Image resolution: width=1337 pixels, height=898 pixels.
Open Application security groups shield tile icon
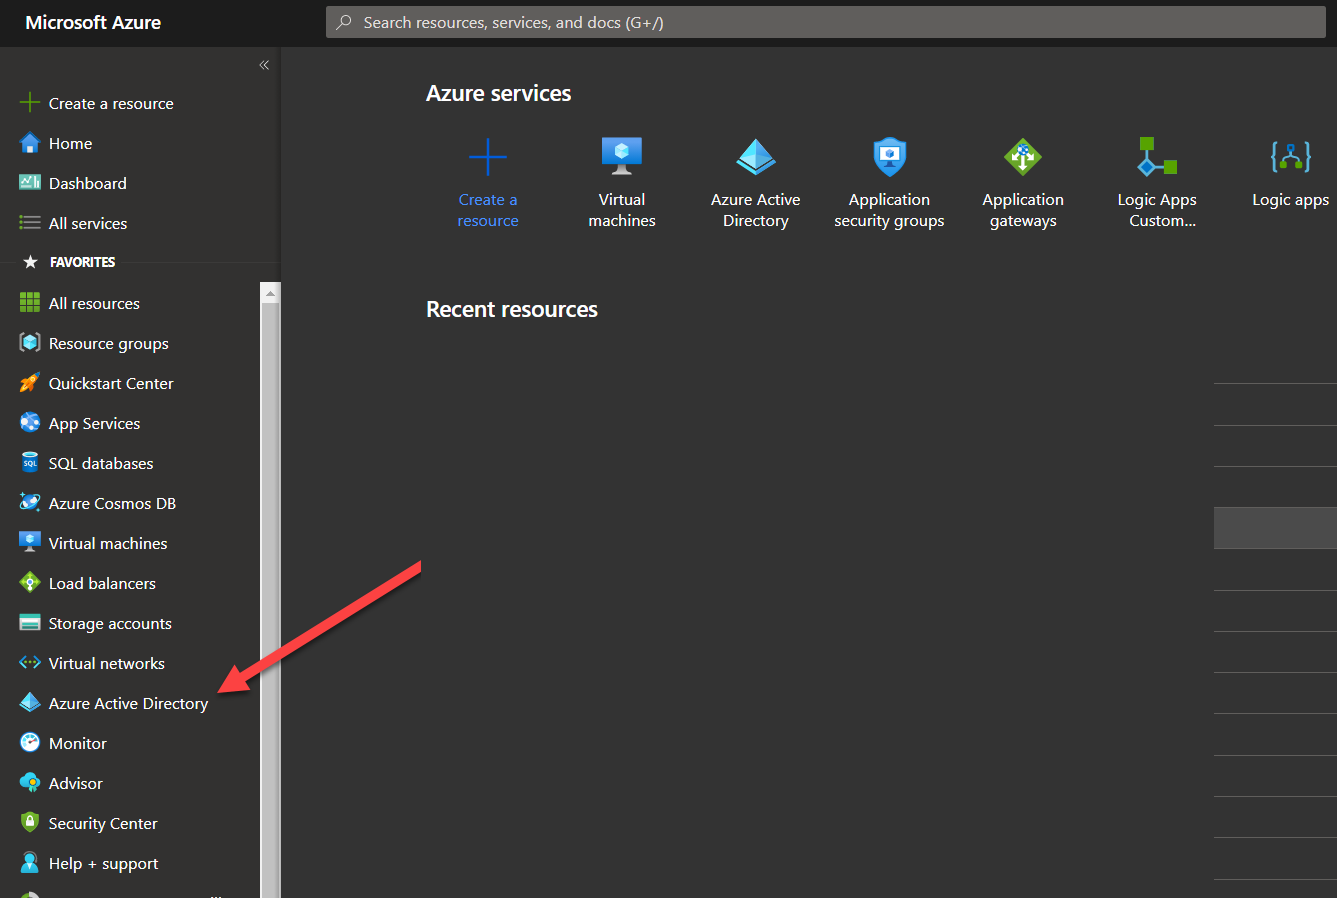tap(889, 157)
